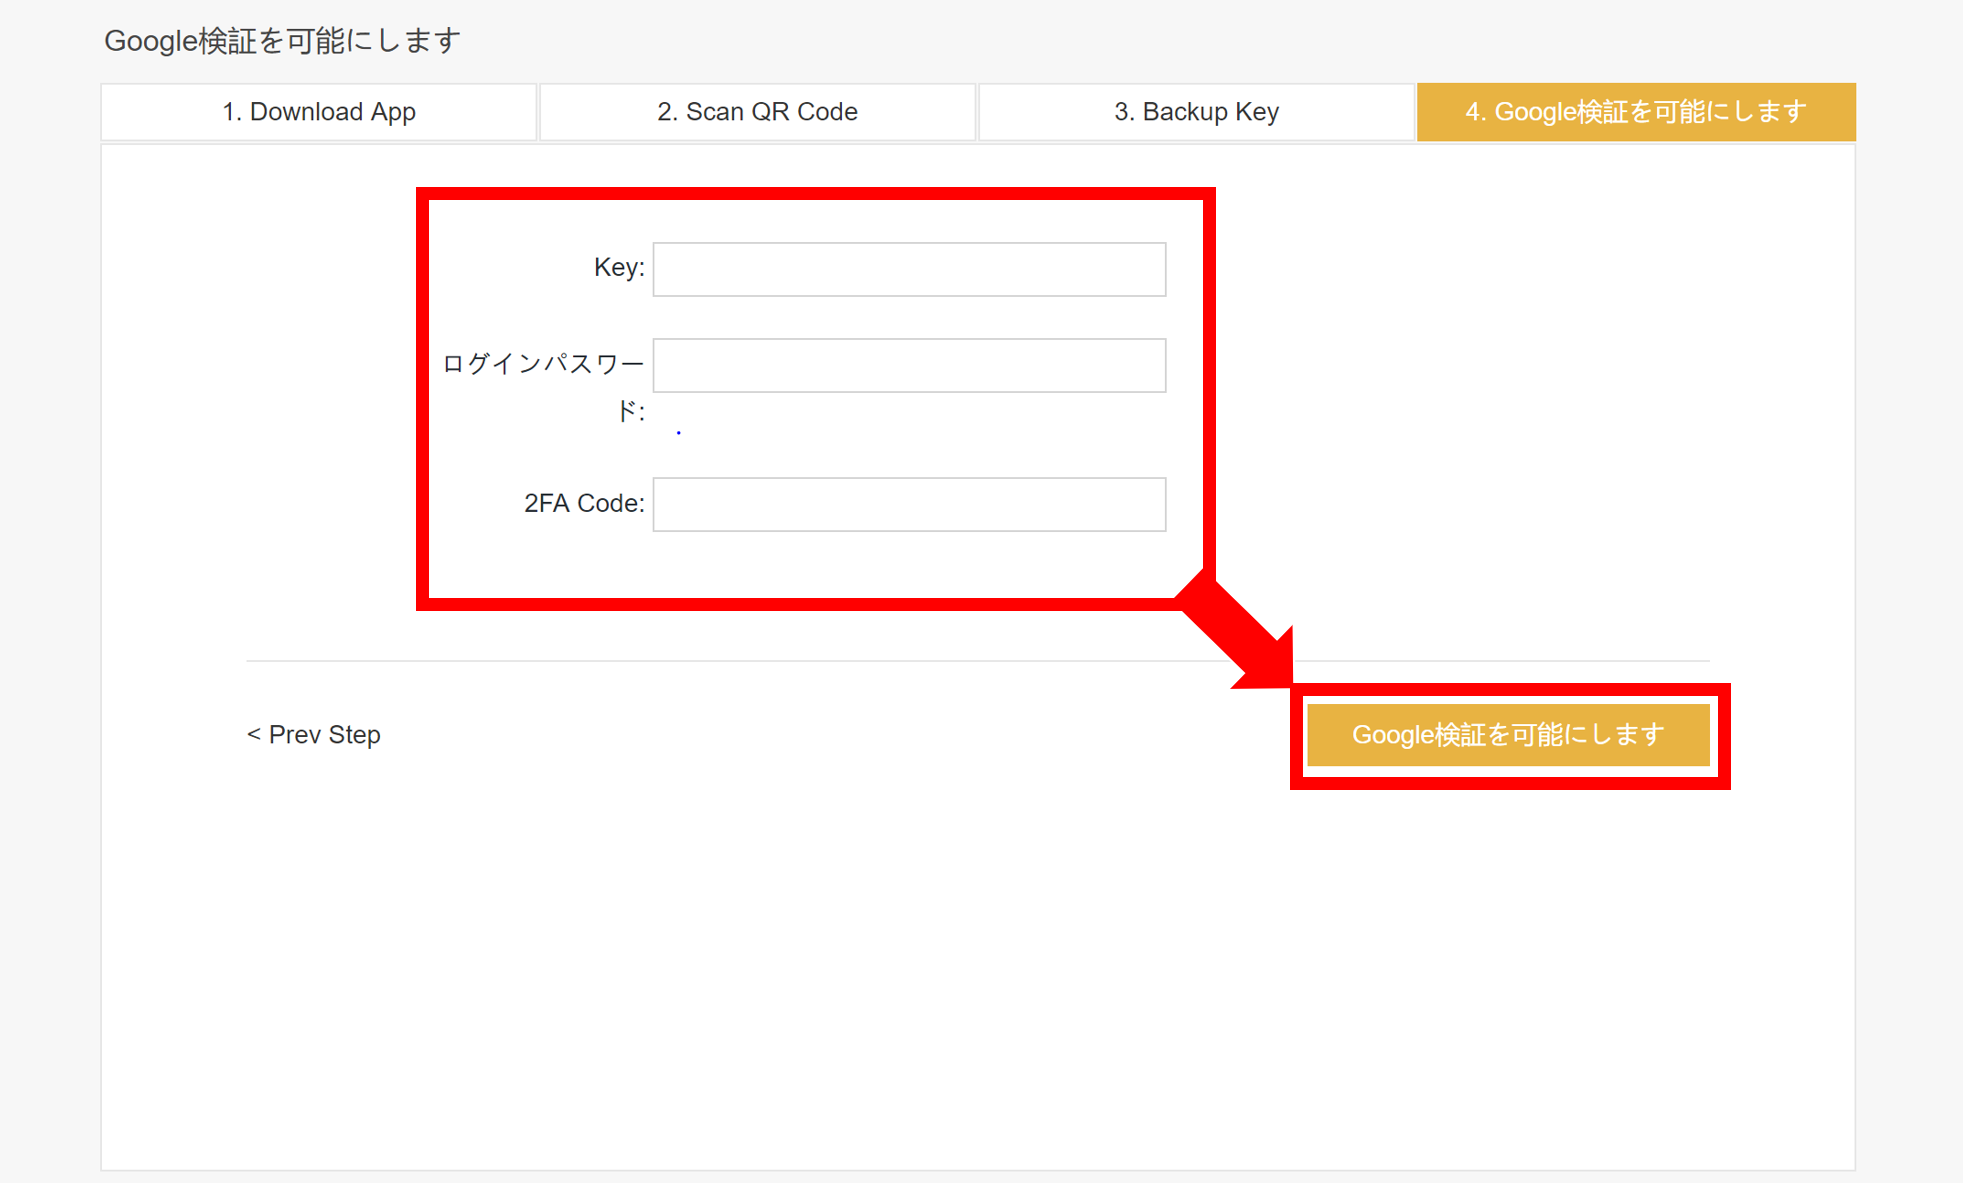Click the ログインパスワード: label
Viewport: 1963px width, 1183px height.
544,387
